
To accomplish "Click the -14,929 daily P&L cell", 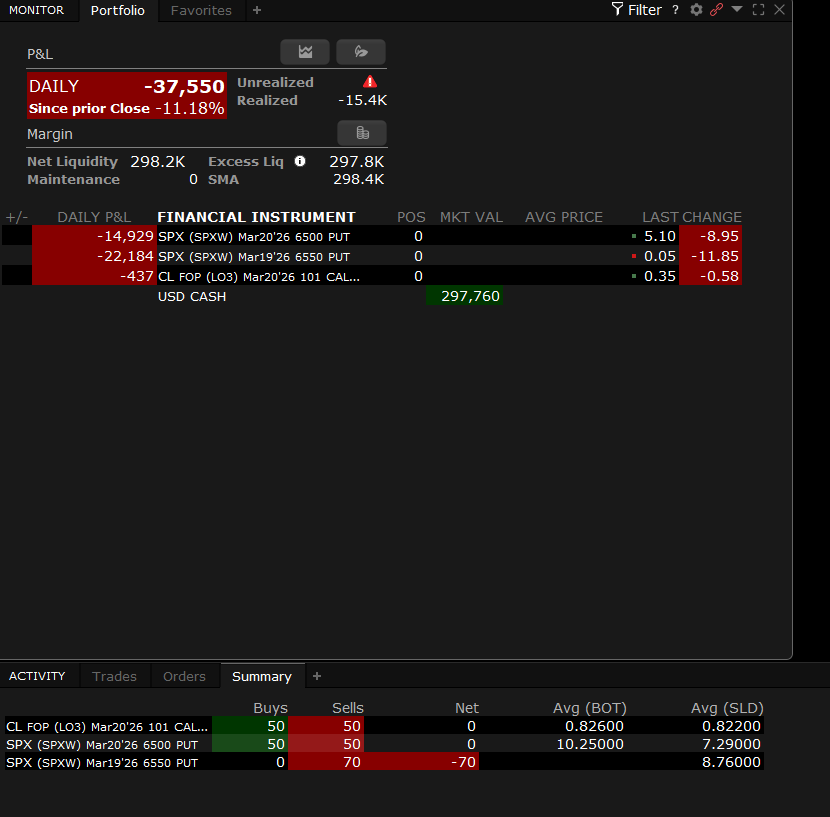I will click(94, 236).
